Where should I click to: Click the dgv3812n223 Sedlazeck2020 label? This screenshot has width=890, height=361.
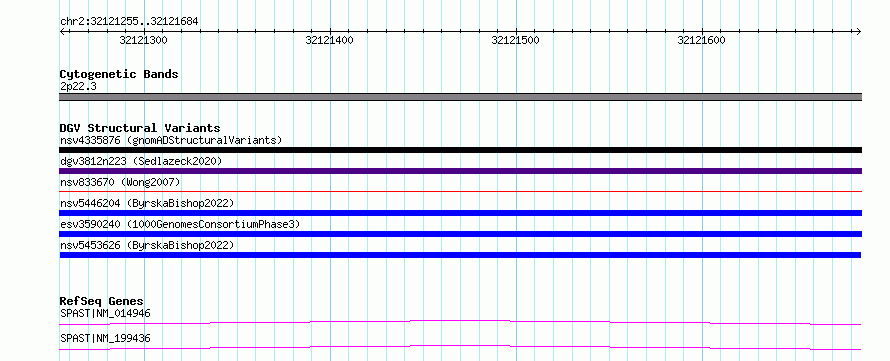pos(141,161)
